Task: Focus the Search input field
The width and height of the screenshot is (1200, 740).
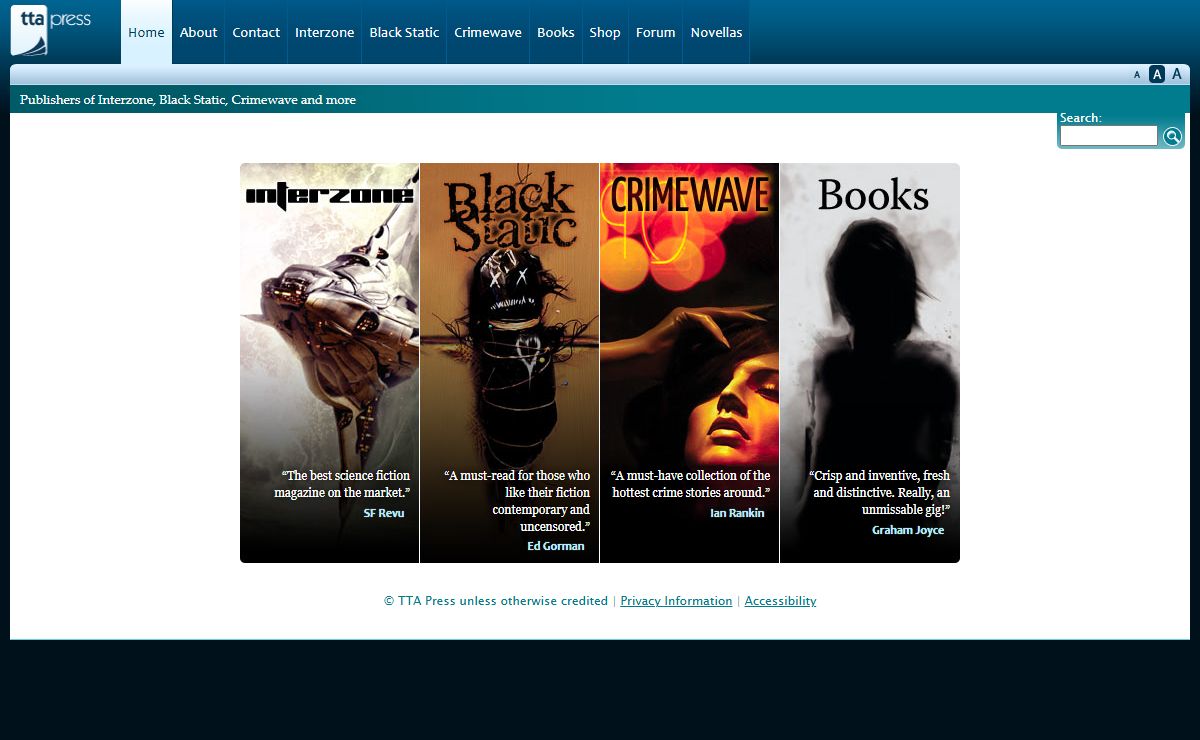Action: click(x=1109, y=136)
